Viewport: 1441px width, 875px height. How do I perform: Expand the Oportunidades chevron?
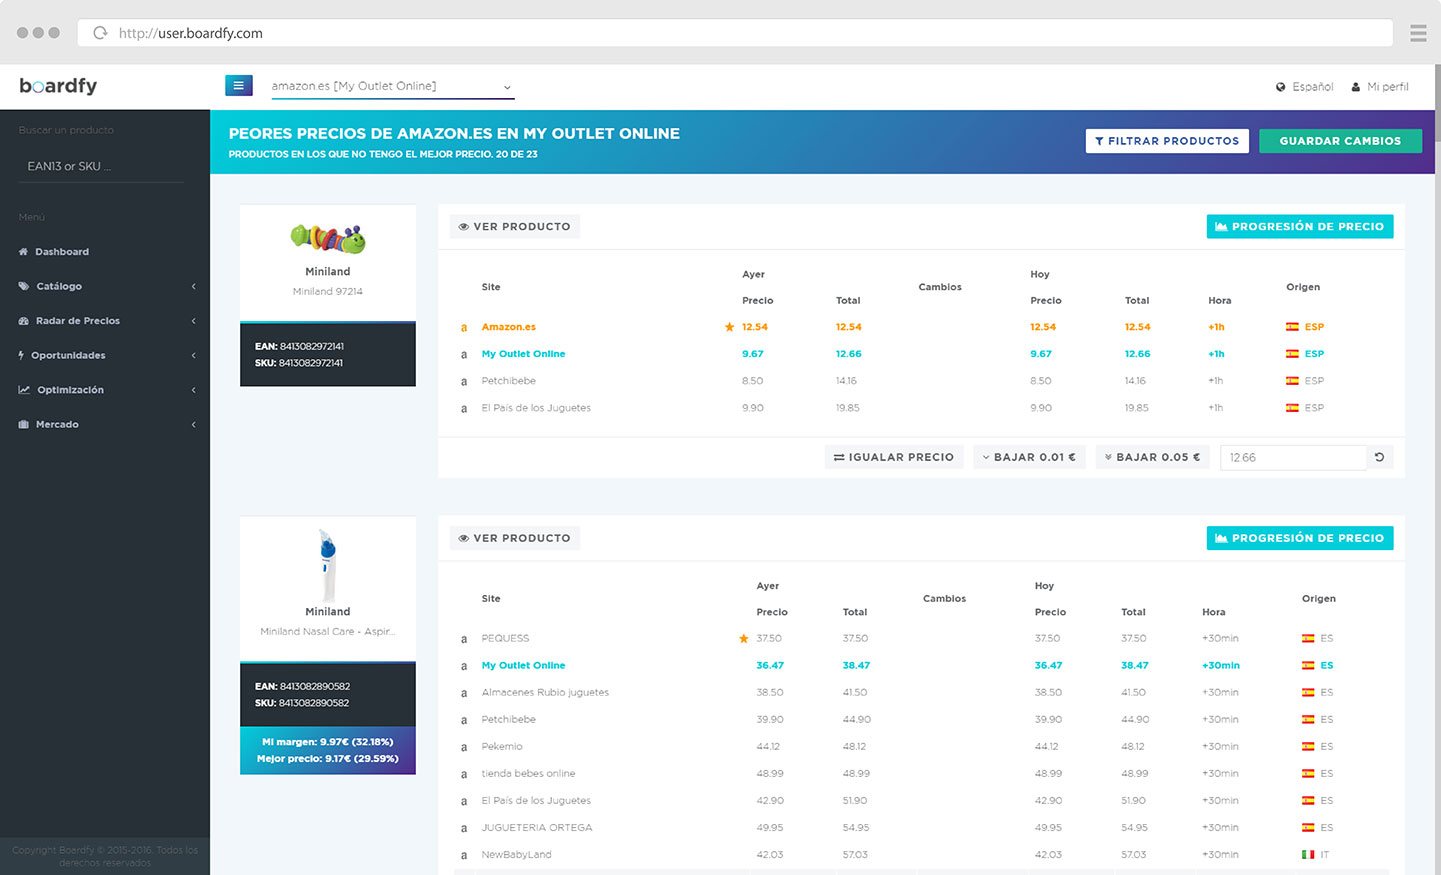pyautogui.click(x=193, y=355)
